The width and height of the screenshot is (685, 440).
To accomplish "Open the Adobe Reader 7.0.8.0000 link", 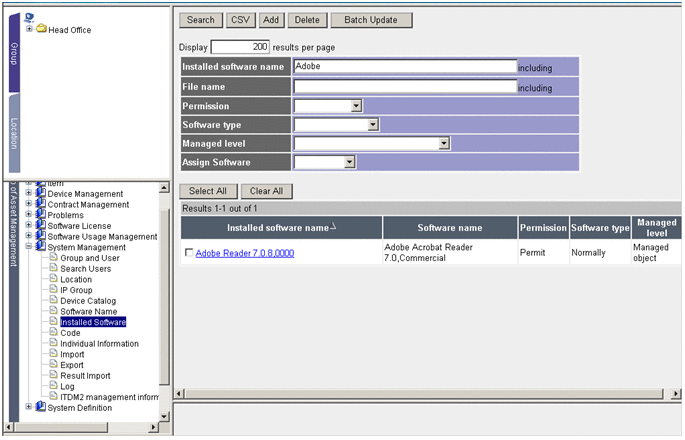I will (x=245, y=253).
